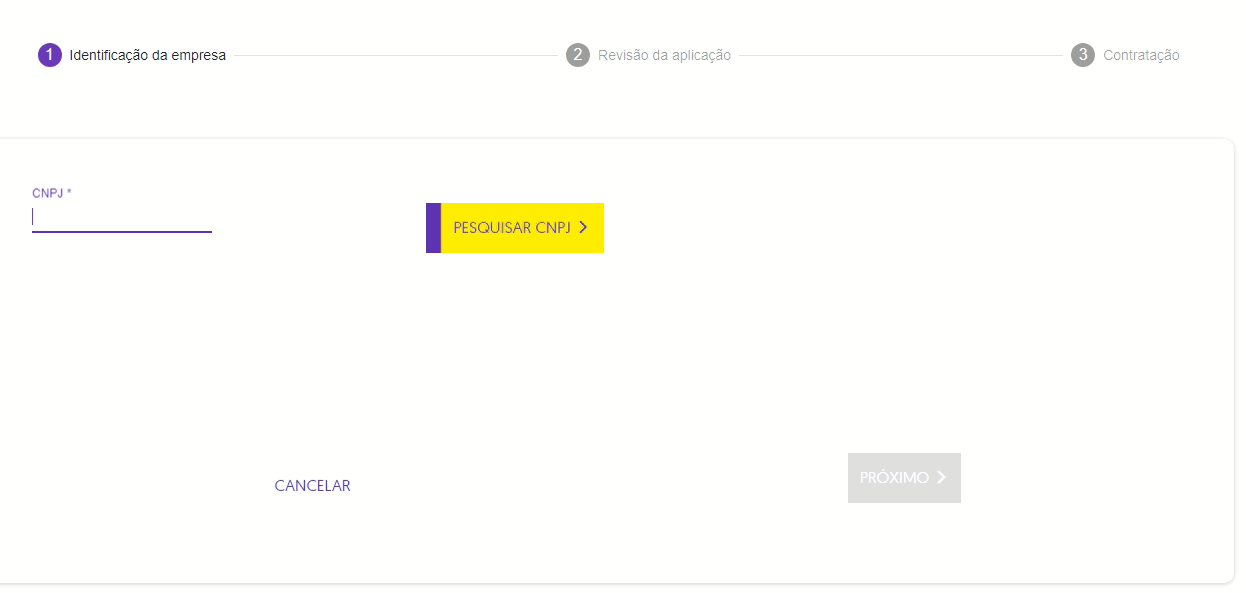The width and height of the screenshot is (1246, 593).
Task: Click the gray step 3 circle
Action: (x=1082, y=55)
